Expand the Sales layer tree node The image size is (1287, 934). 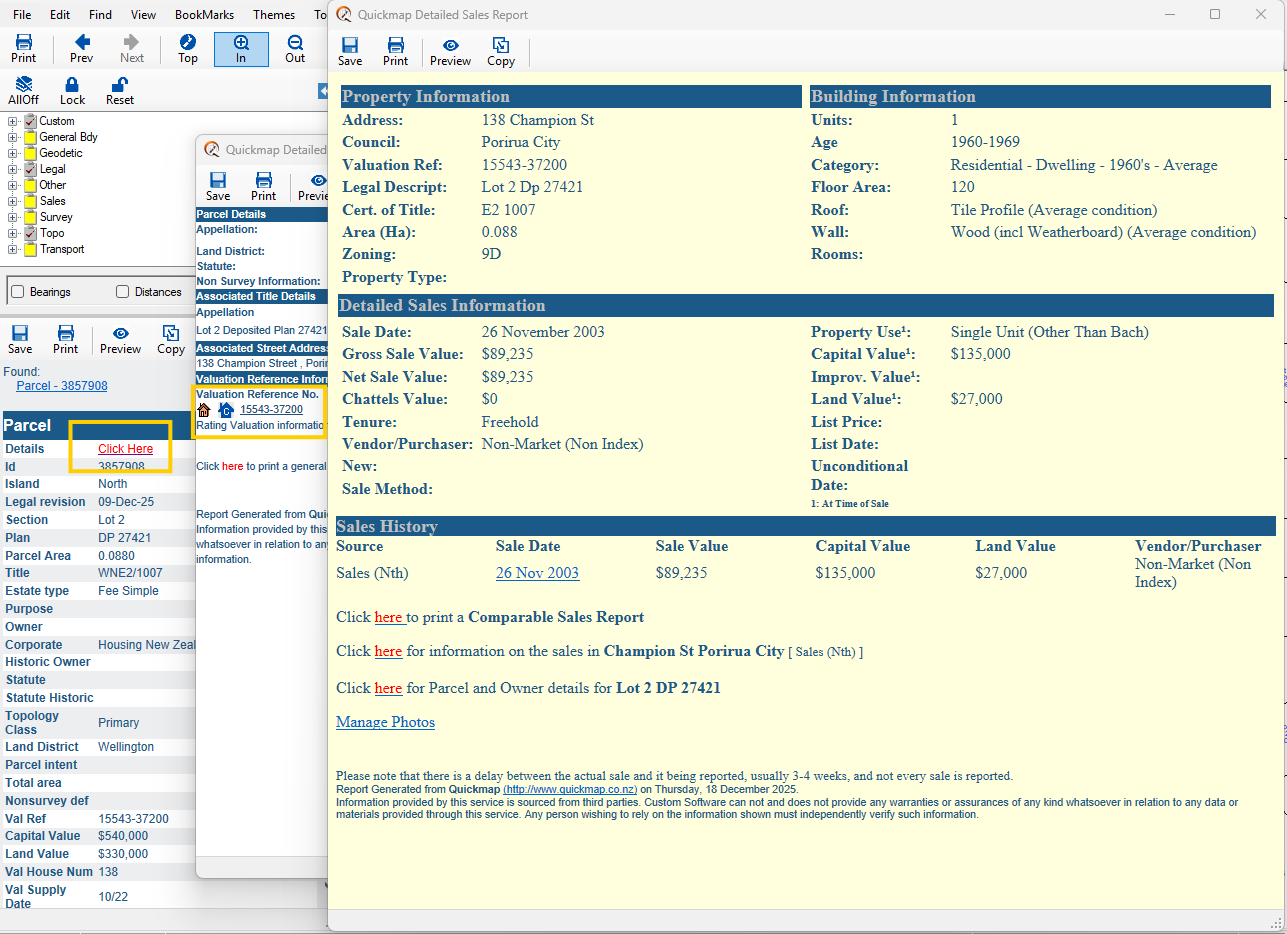13,201
